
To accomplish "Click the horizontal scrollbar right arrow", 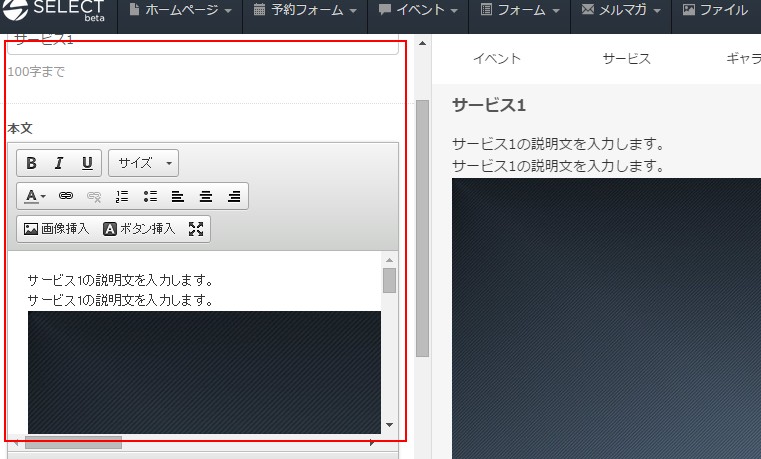I will coord(372,443).
